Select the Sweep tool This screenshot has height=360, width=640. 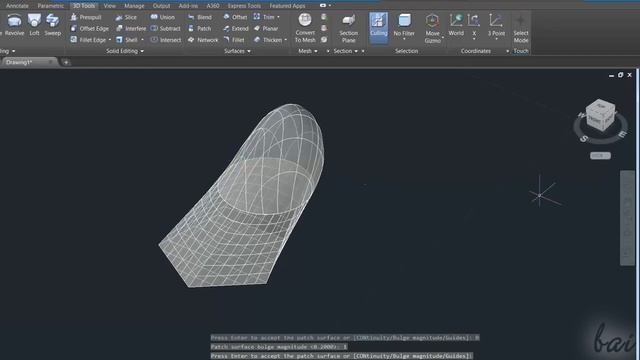[x=53, y=25]
